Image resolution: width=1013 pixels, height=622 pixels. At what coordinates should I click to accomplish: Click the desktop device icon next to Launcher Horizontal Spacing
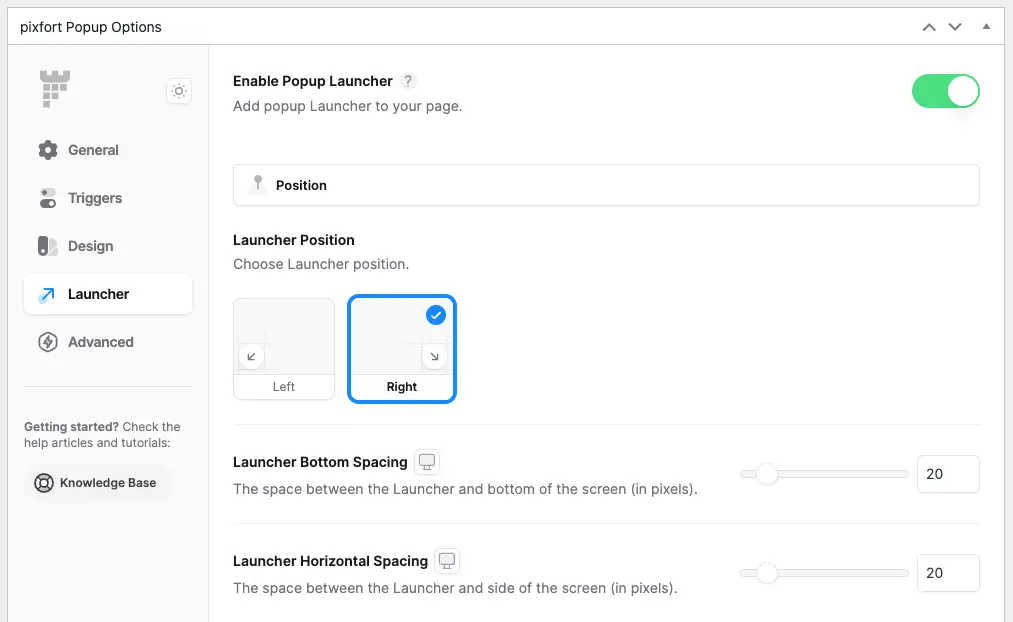(446, 561)
